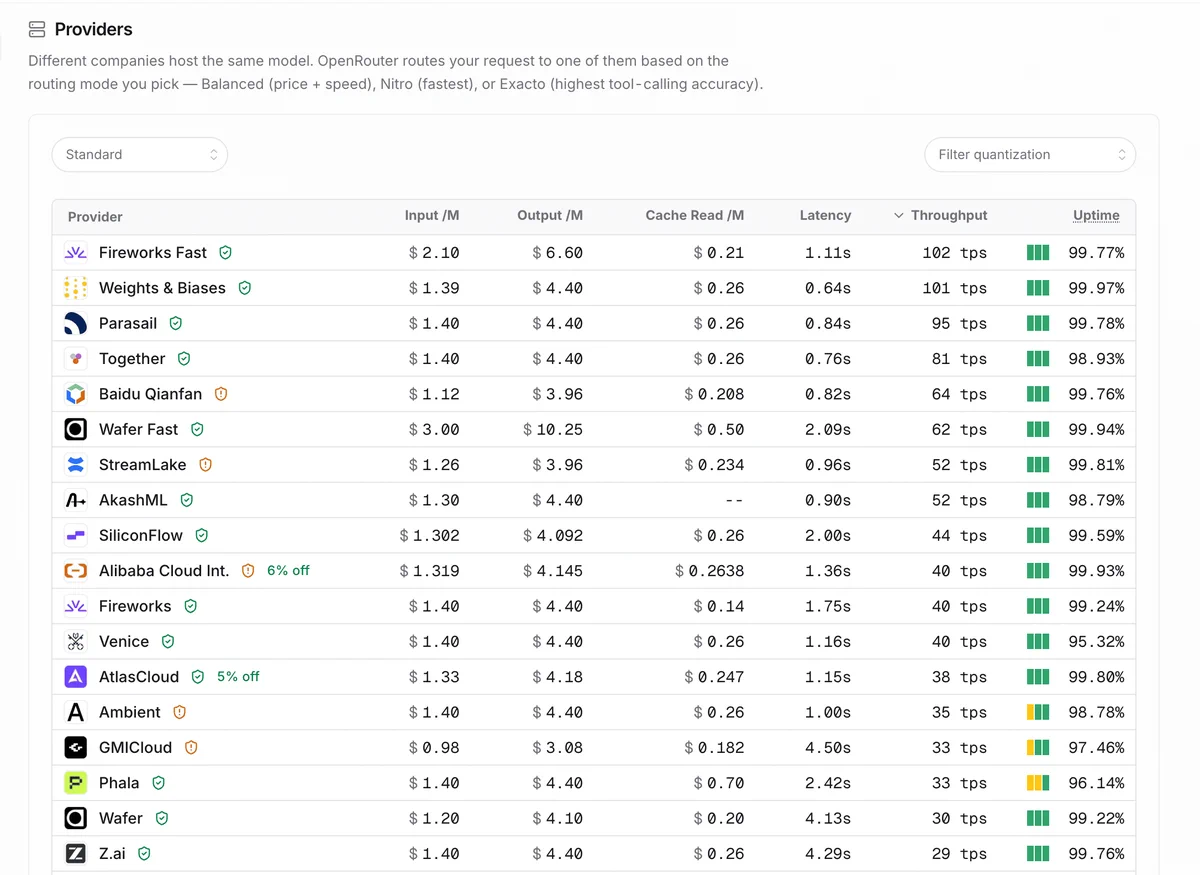Click the AkashML provider logo
The height and width of the screenshot is (875, 1200).
76,500
